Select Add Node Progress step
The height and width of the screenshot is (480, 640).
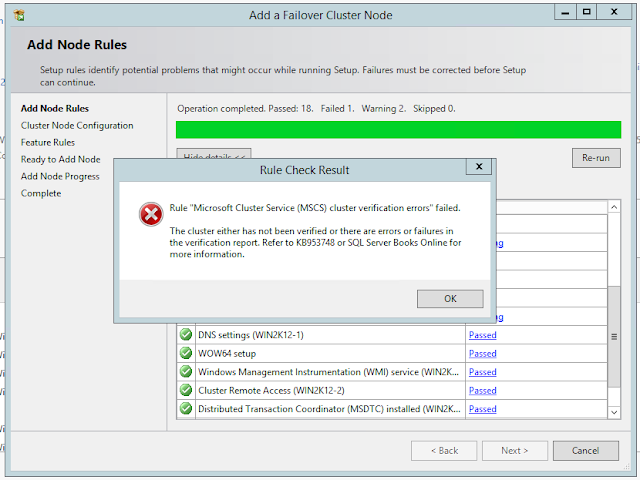coord(60,177)
